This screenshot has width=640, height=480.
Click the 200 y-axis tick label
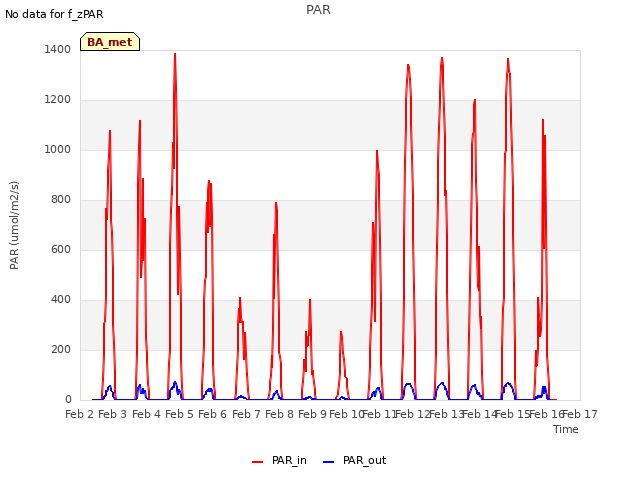[x=61, y=349]
